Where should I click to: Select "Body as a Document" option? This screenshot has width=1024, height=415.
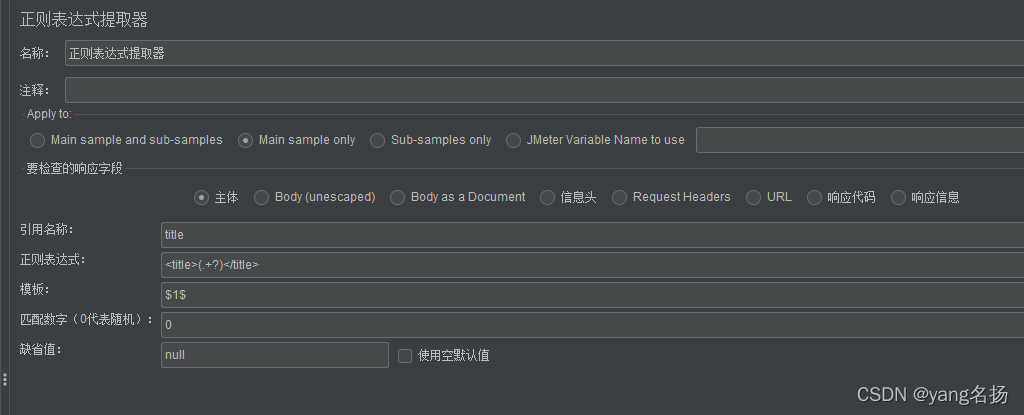pos(398,197)
